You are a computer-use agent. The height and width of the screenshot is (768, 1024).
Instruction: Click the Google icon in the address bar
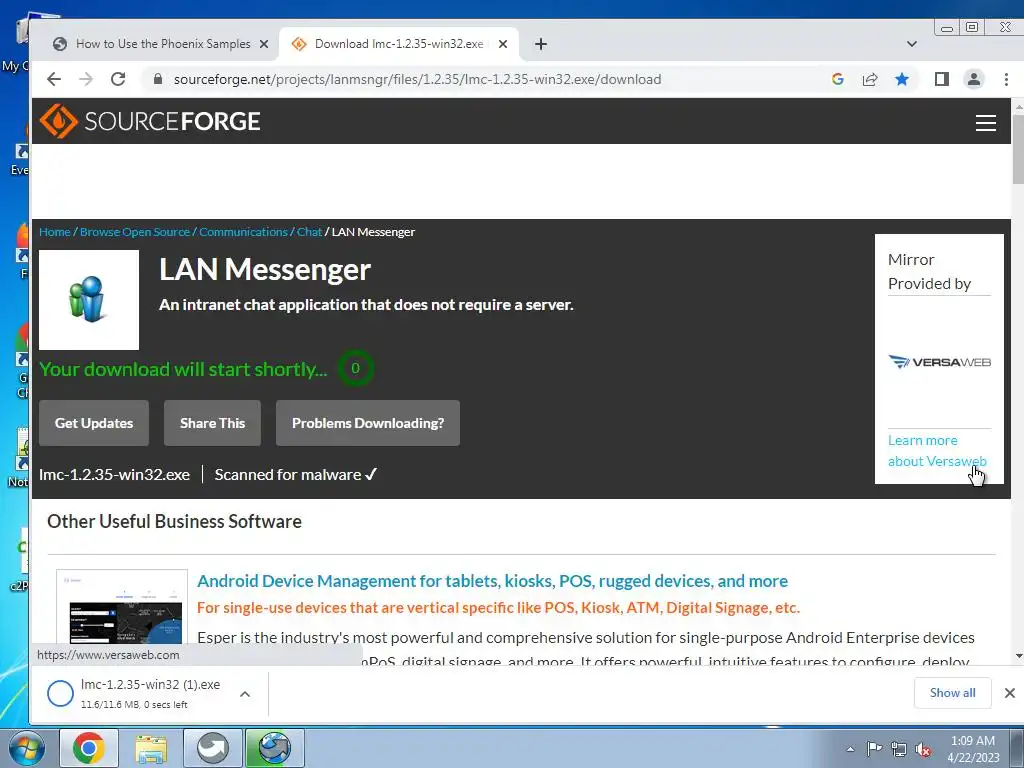(x=838, y=79)
